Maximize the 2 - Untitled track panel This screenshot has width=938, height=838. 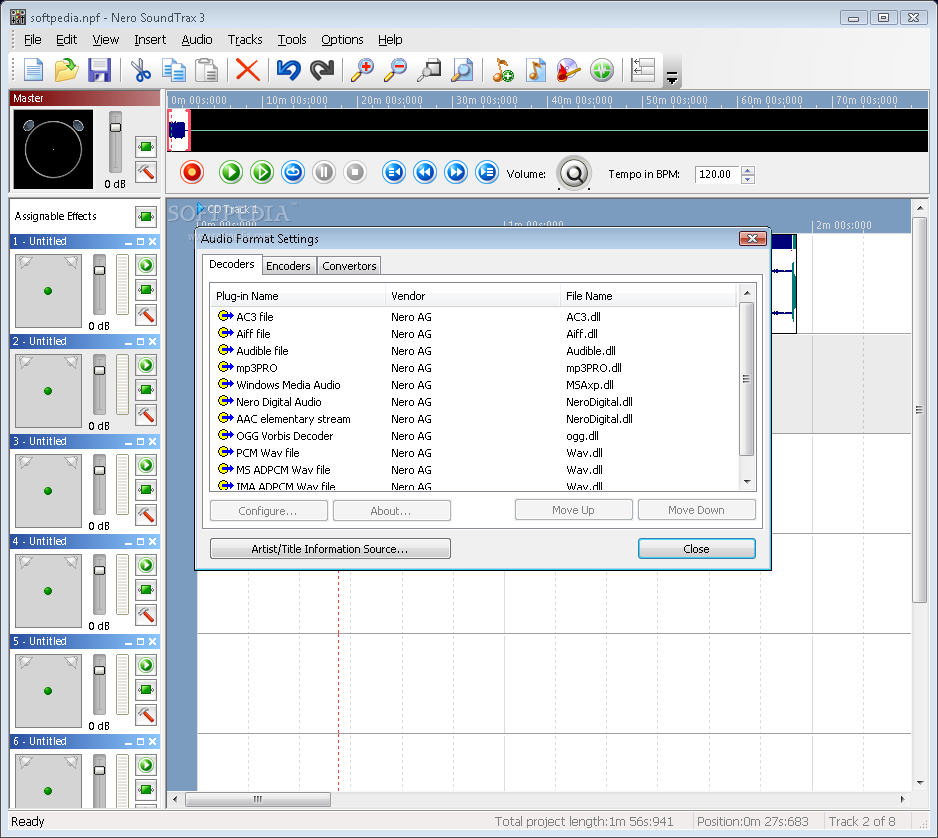click(141, 342)
